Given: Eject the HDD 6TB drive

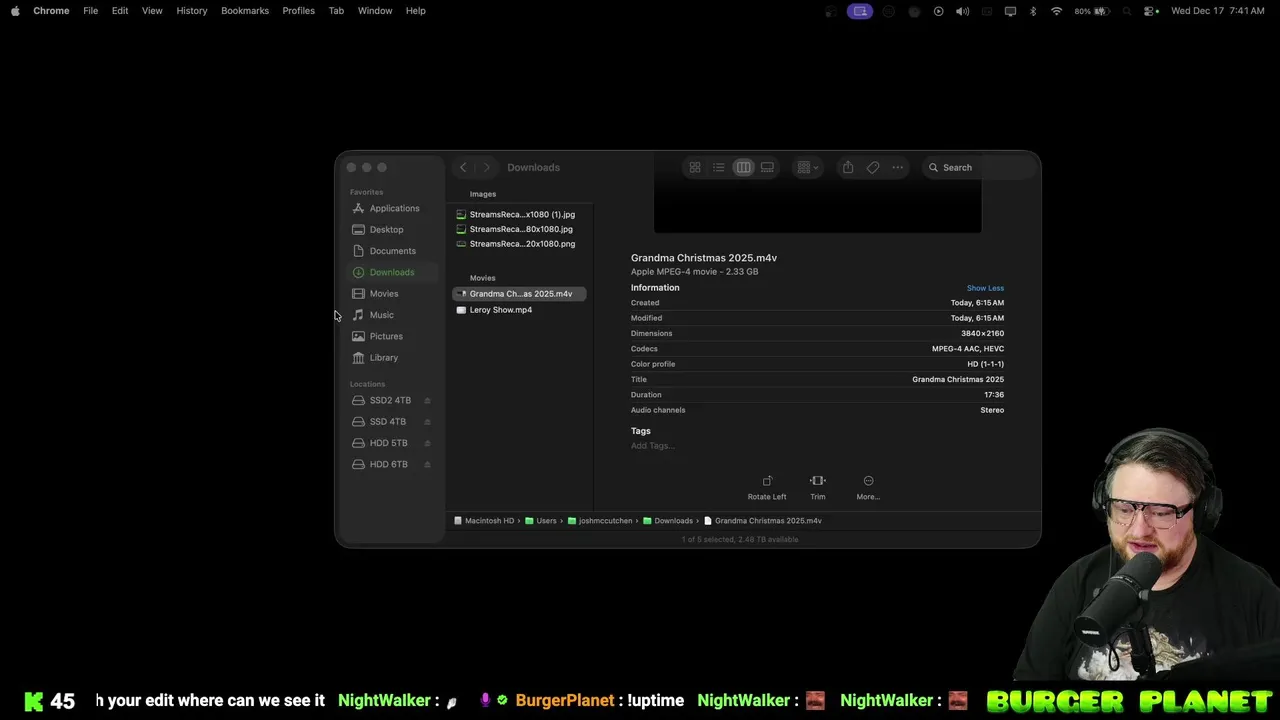Looking at the screenshot, I should click(428, 464).
